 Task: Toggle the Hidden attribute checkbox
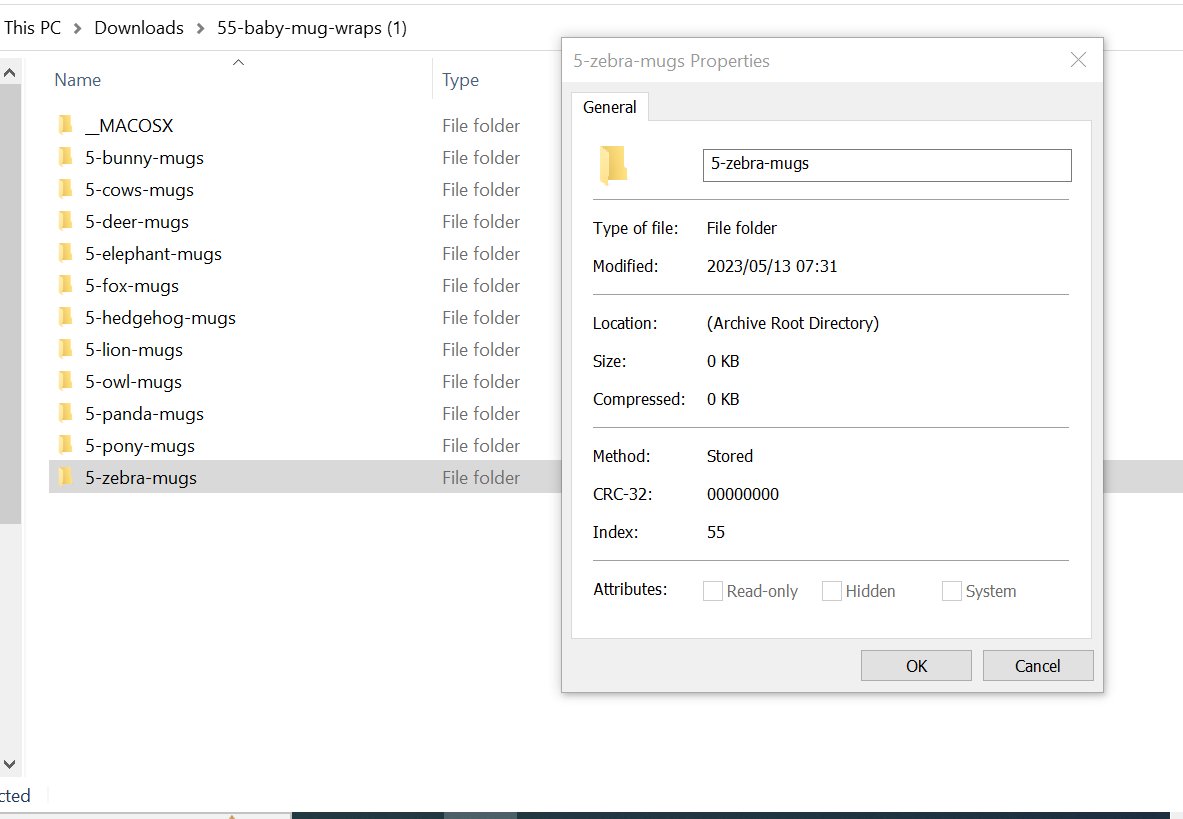click(x=831, y=591)
